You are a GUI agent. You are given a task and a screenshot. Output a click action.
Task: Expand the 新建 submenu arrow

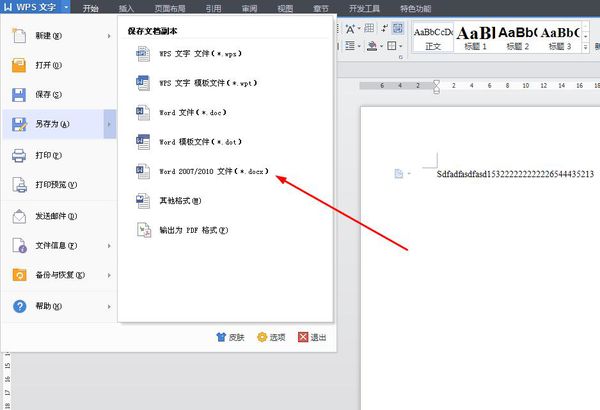click(109, 36)
